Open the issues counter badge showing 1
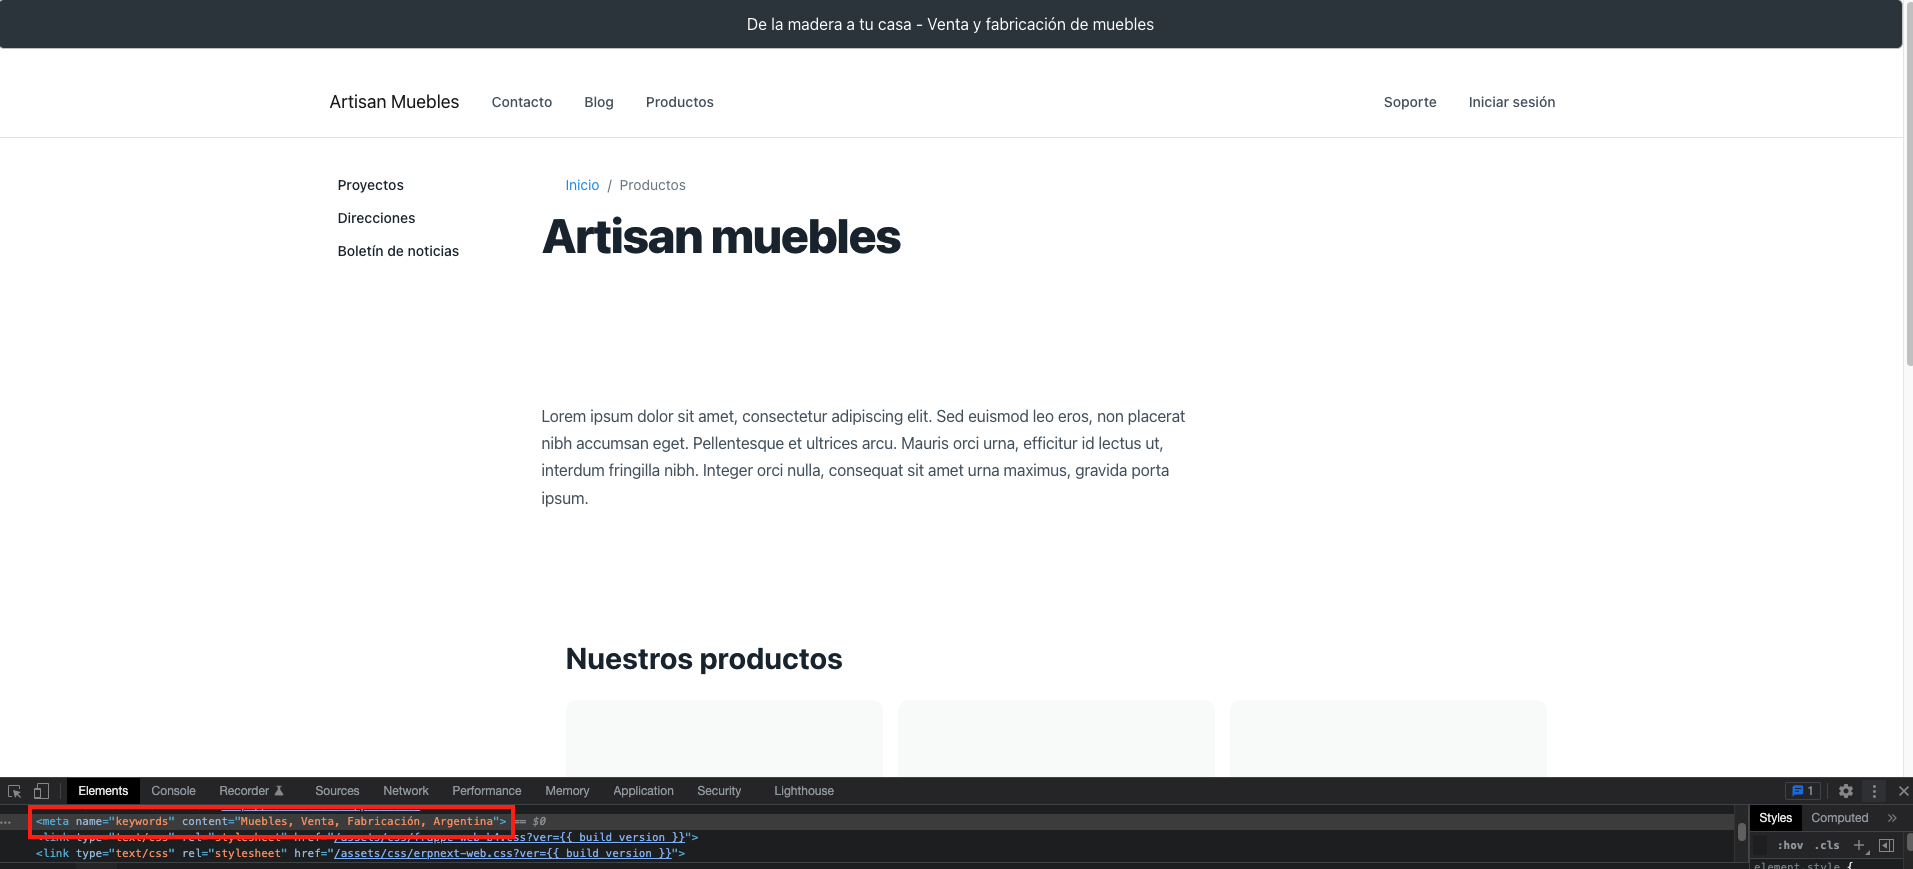Image resolution: width=1913 pixels, height=869 pixels. [x=1803, y=791]
